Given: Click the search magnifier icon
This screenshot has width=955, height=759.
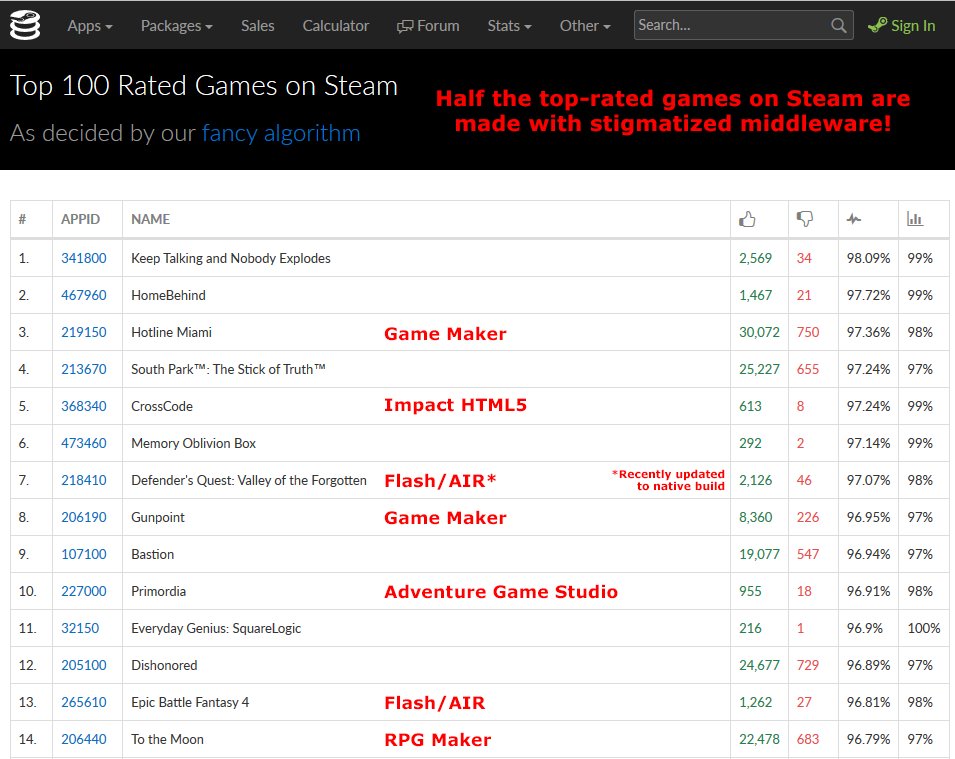Looking at the screenshot, I should click(x=839, y=25).
